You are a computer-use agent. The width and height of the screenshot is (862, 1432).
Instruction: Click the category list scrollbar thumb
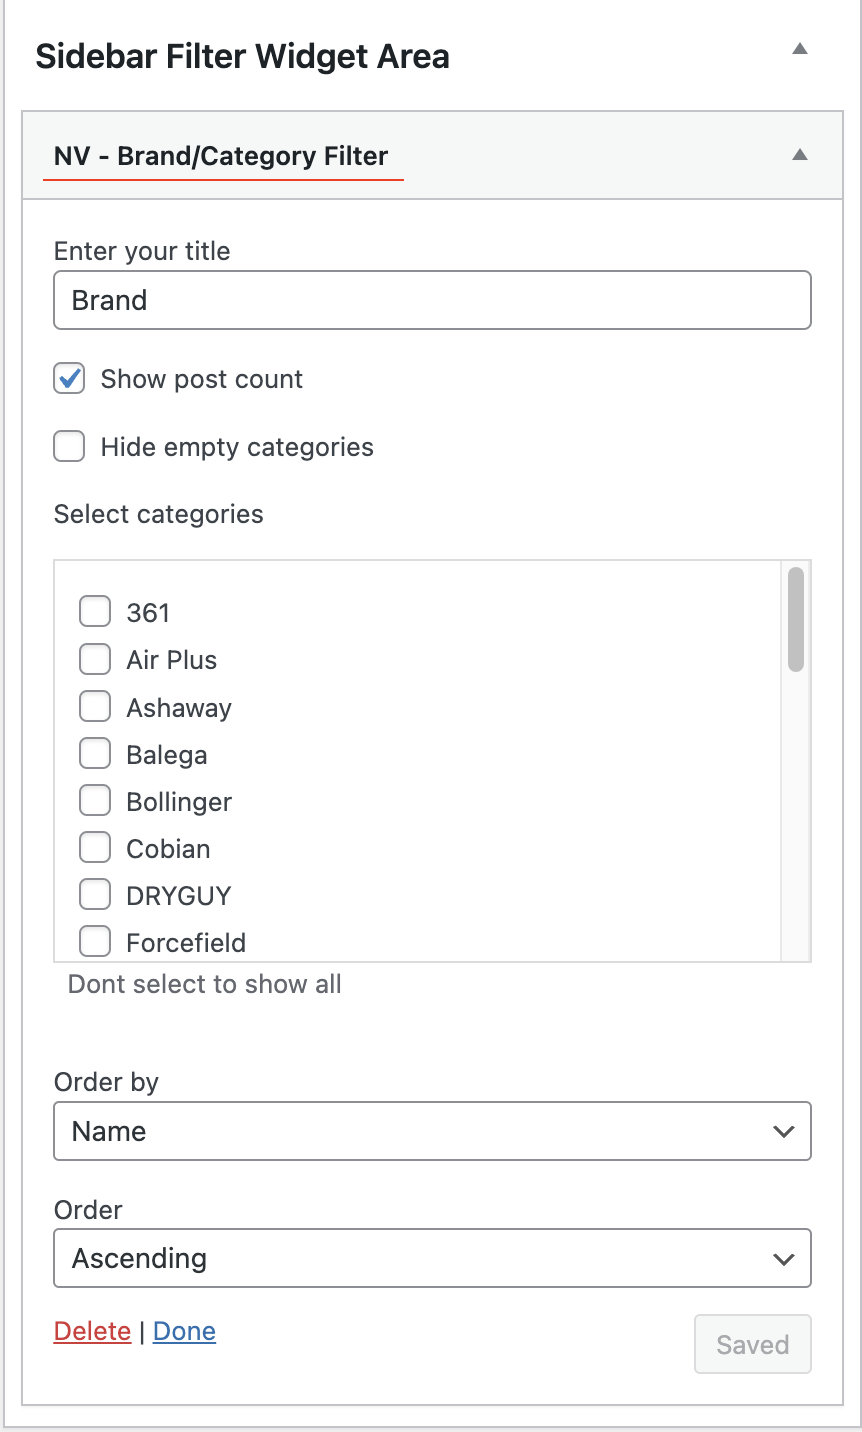[796, 619]
